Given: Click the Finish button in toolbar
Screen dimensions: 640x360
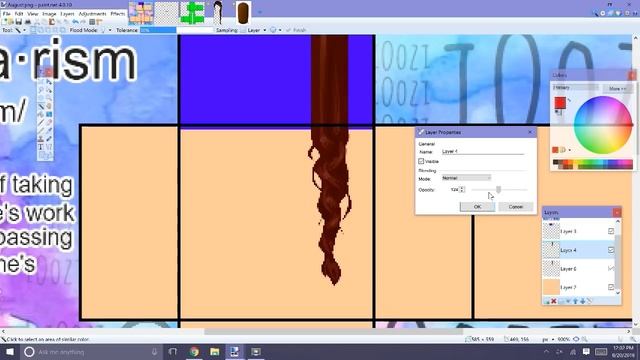Looking at the screenshot, I should coord(296,30).
